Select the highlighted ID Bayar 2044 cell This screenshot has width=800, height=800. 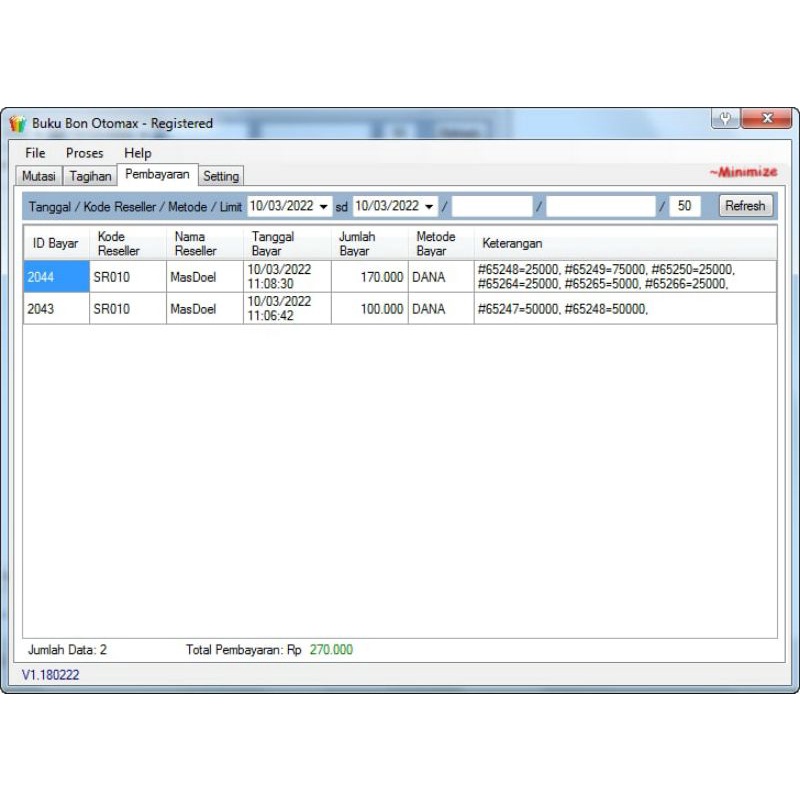point(55,277)
